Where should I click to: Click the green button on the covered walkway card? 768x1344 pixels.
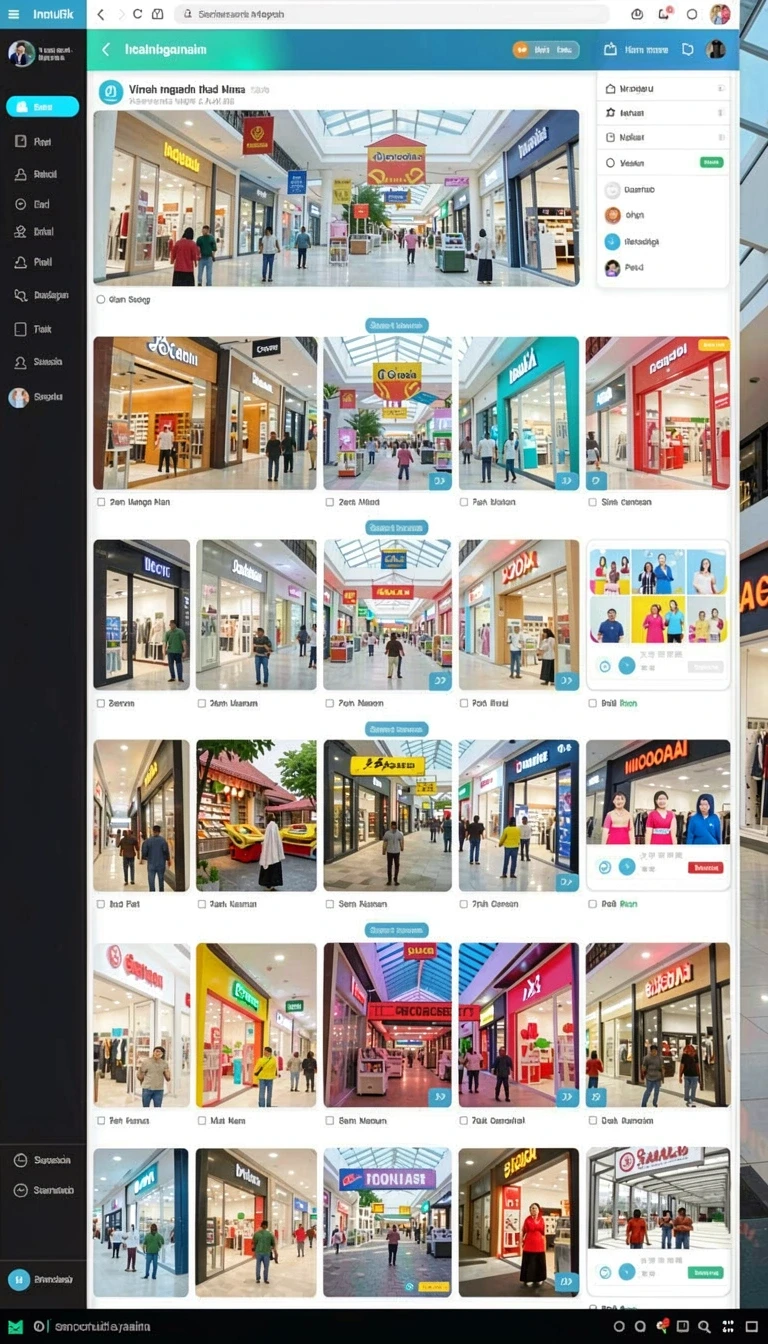coord(705,1273)
